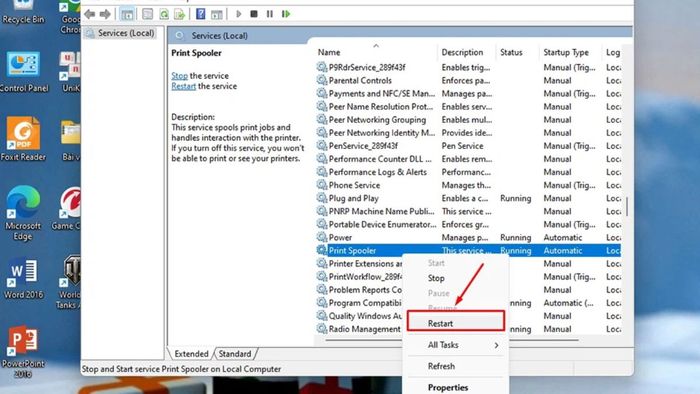
Task: Click the Export List toolbar icon
Action: 179,14
